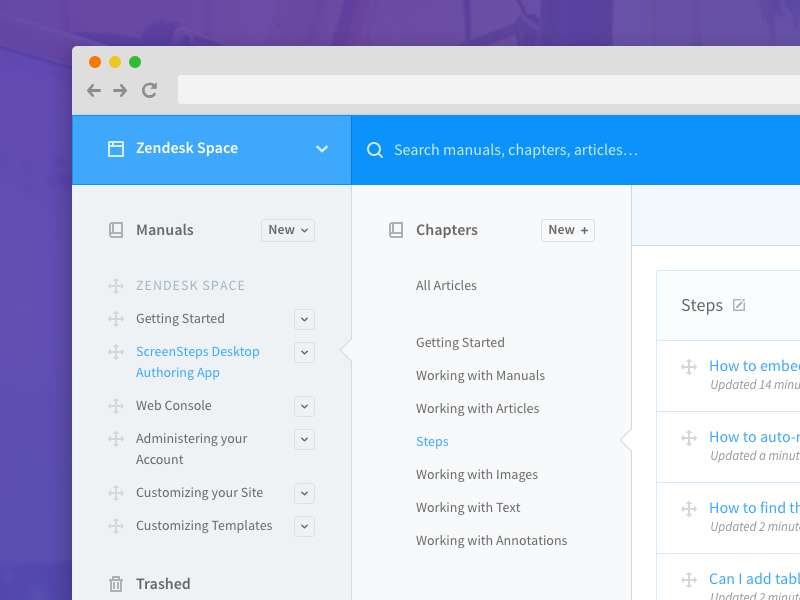
Task: Select the Working with Articles chapter
Action: click(477, 408)
